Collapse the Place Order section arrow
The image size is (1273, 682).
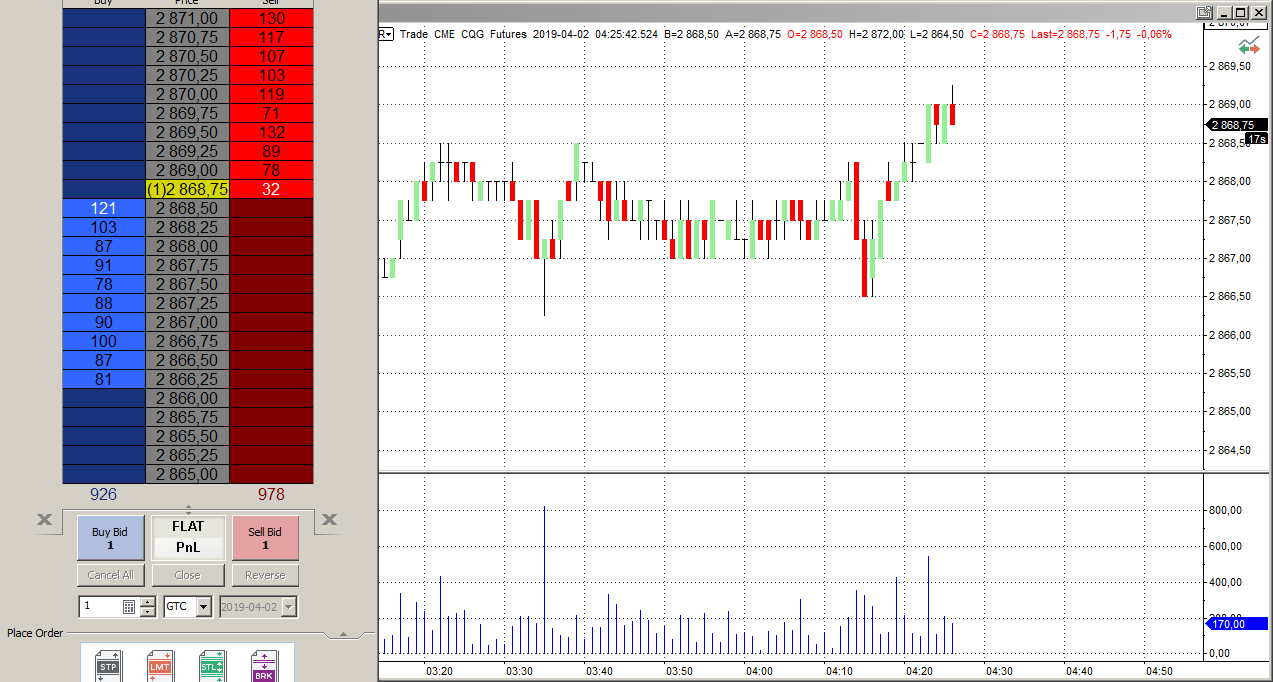tap(344, 634)
